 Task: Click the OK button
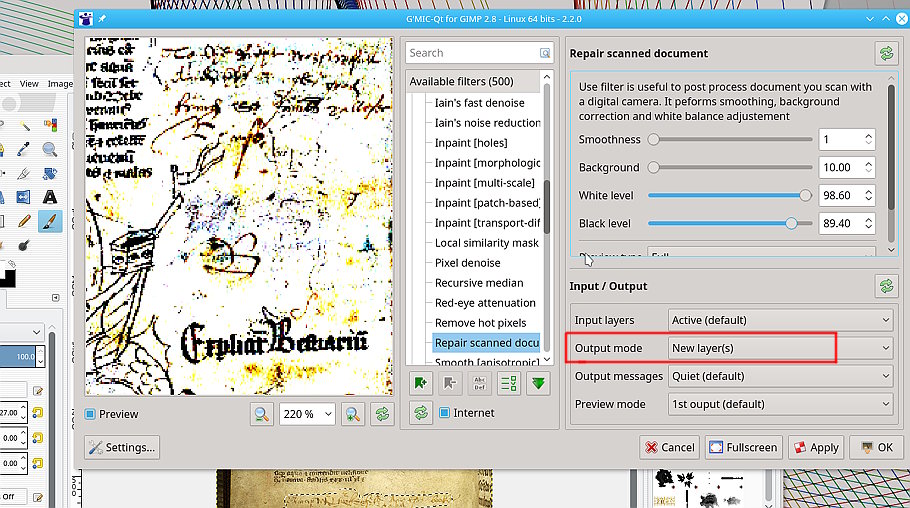(x=877, y=448)
